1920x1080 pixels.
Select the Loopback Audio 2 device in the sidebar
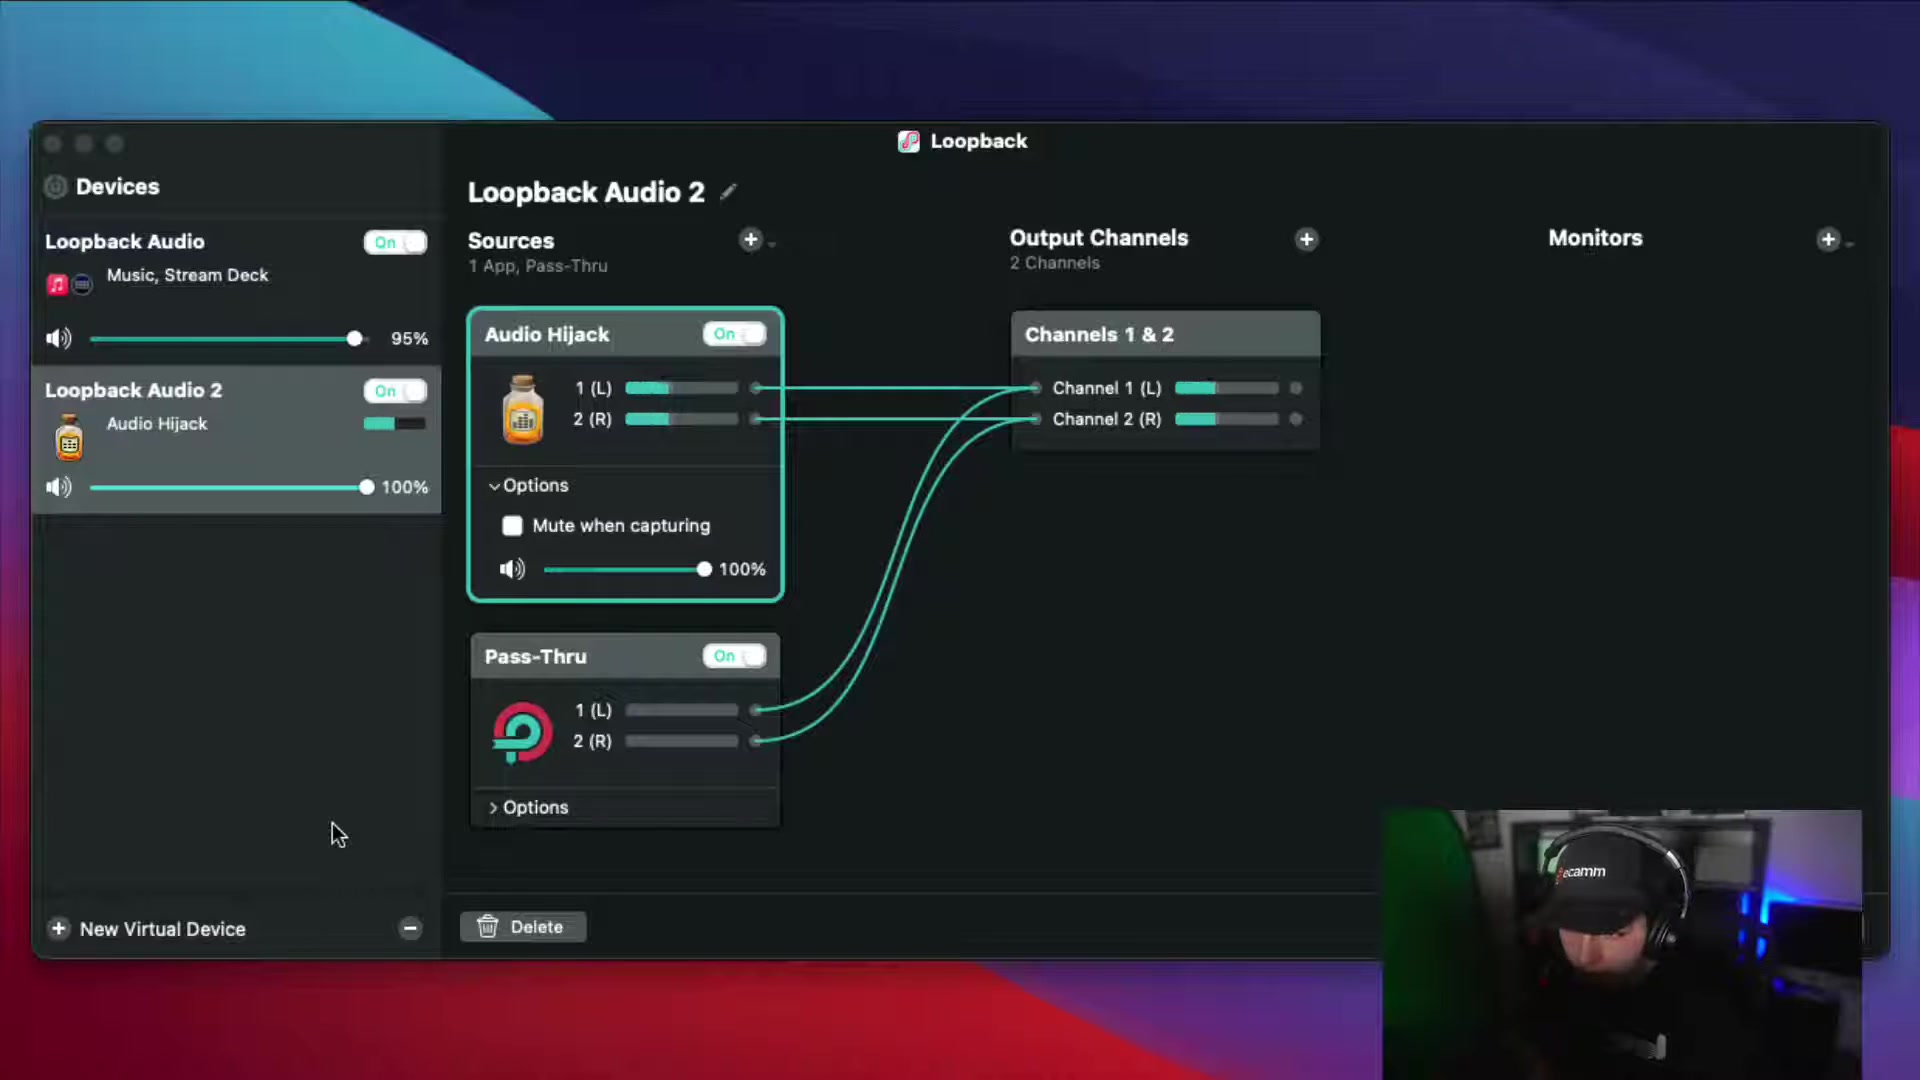click(x=237, y=440)
